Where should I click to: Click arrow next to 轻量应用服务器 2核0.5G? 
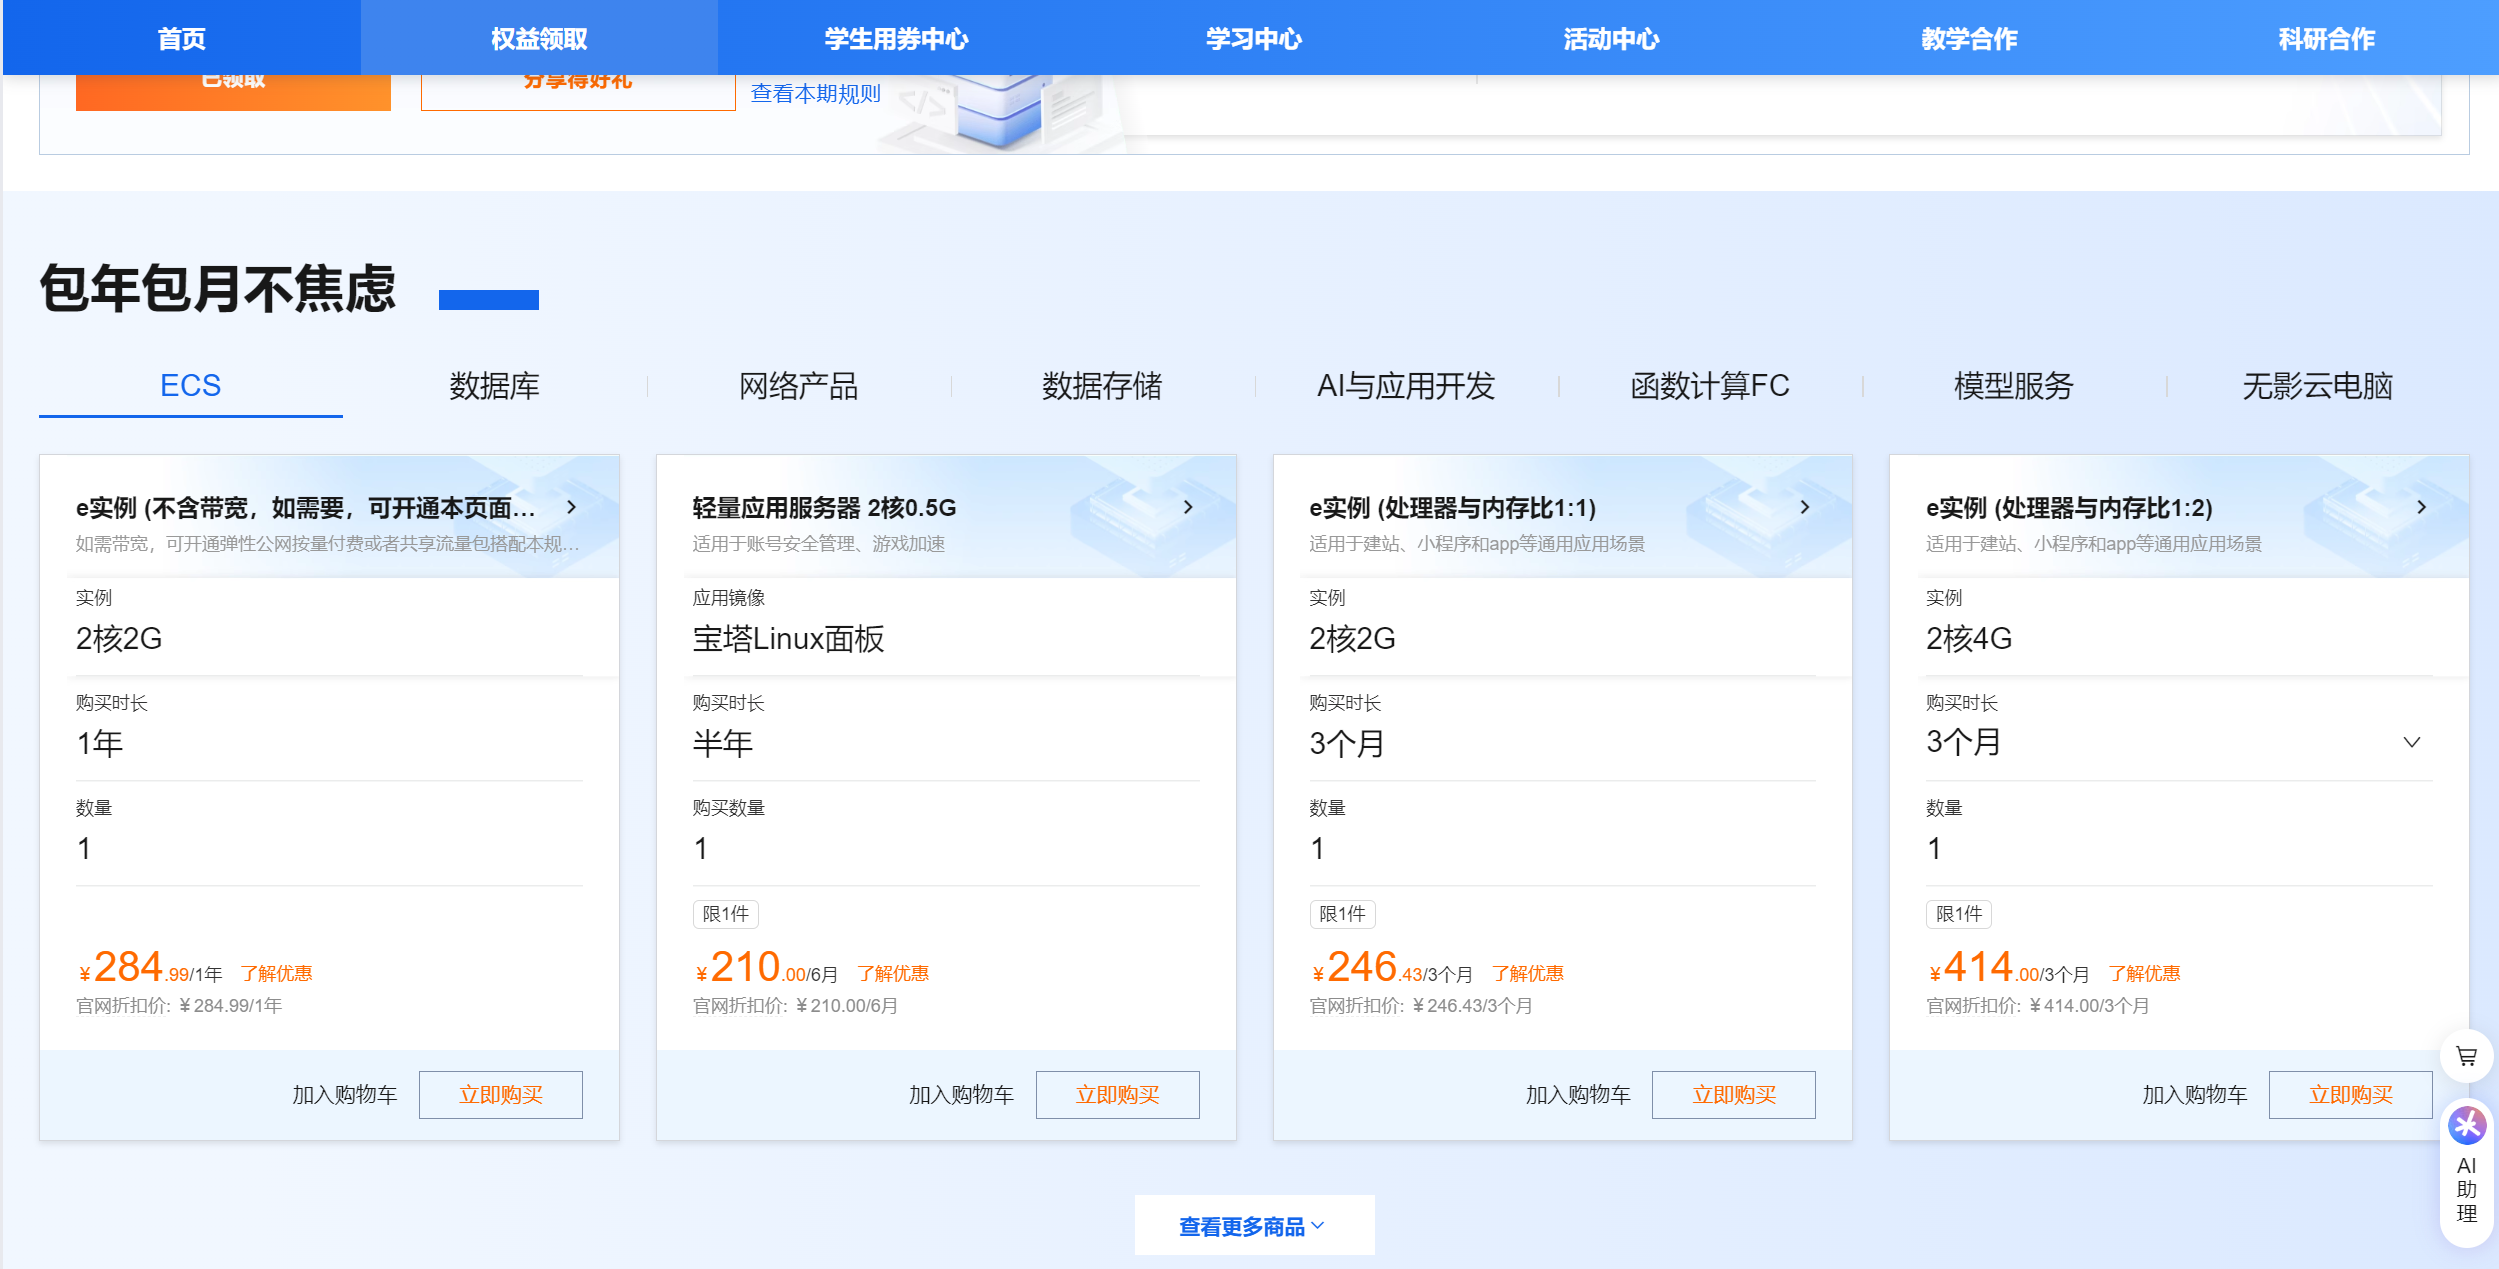click(x=1188, y=507)
